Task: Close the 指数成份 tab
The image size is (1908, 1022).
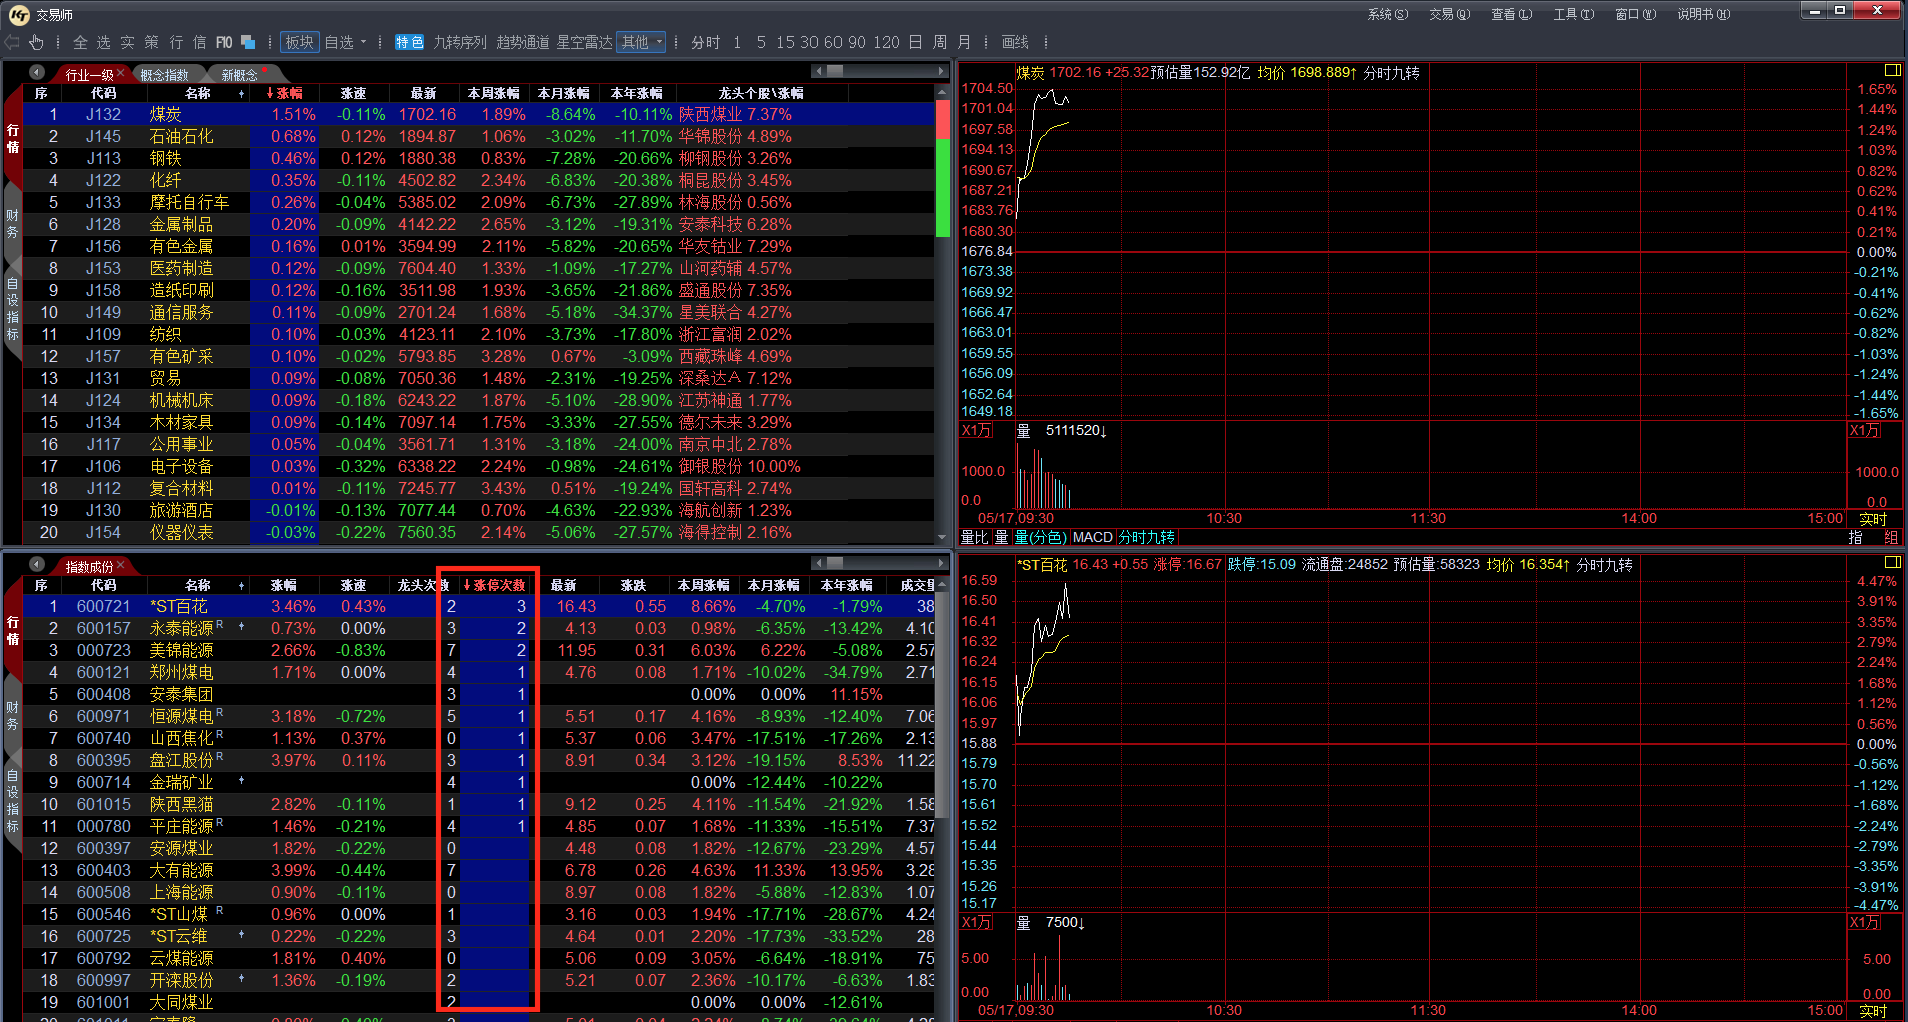Action: [x=121, y=566]
